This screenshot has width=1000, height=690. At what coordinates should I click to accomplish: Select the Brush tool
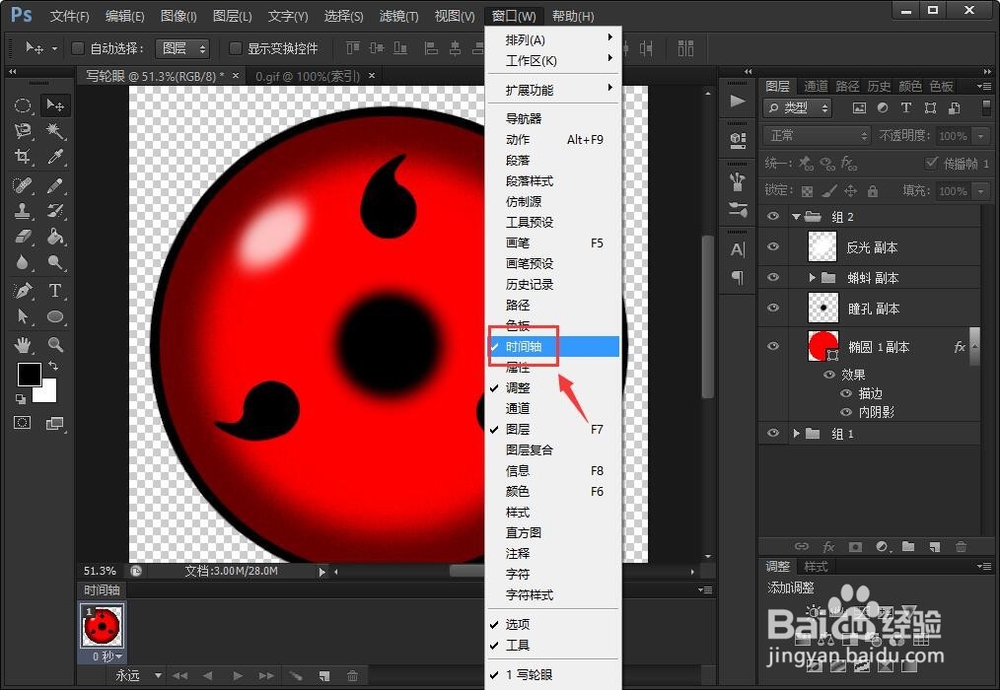[55, 186]
